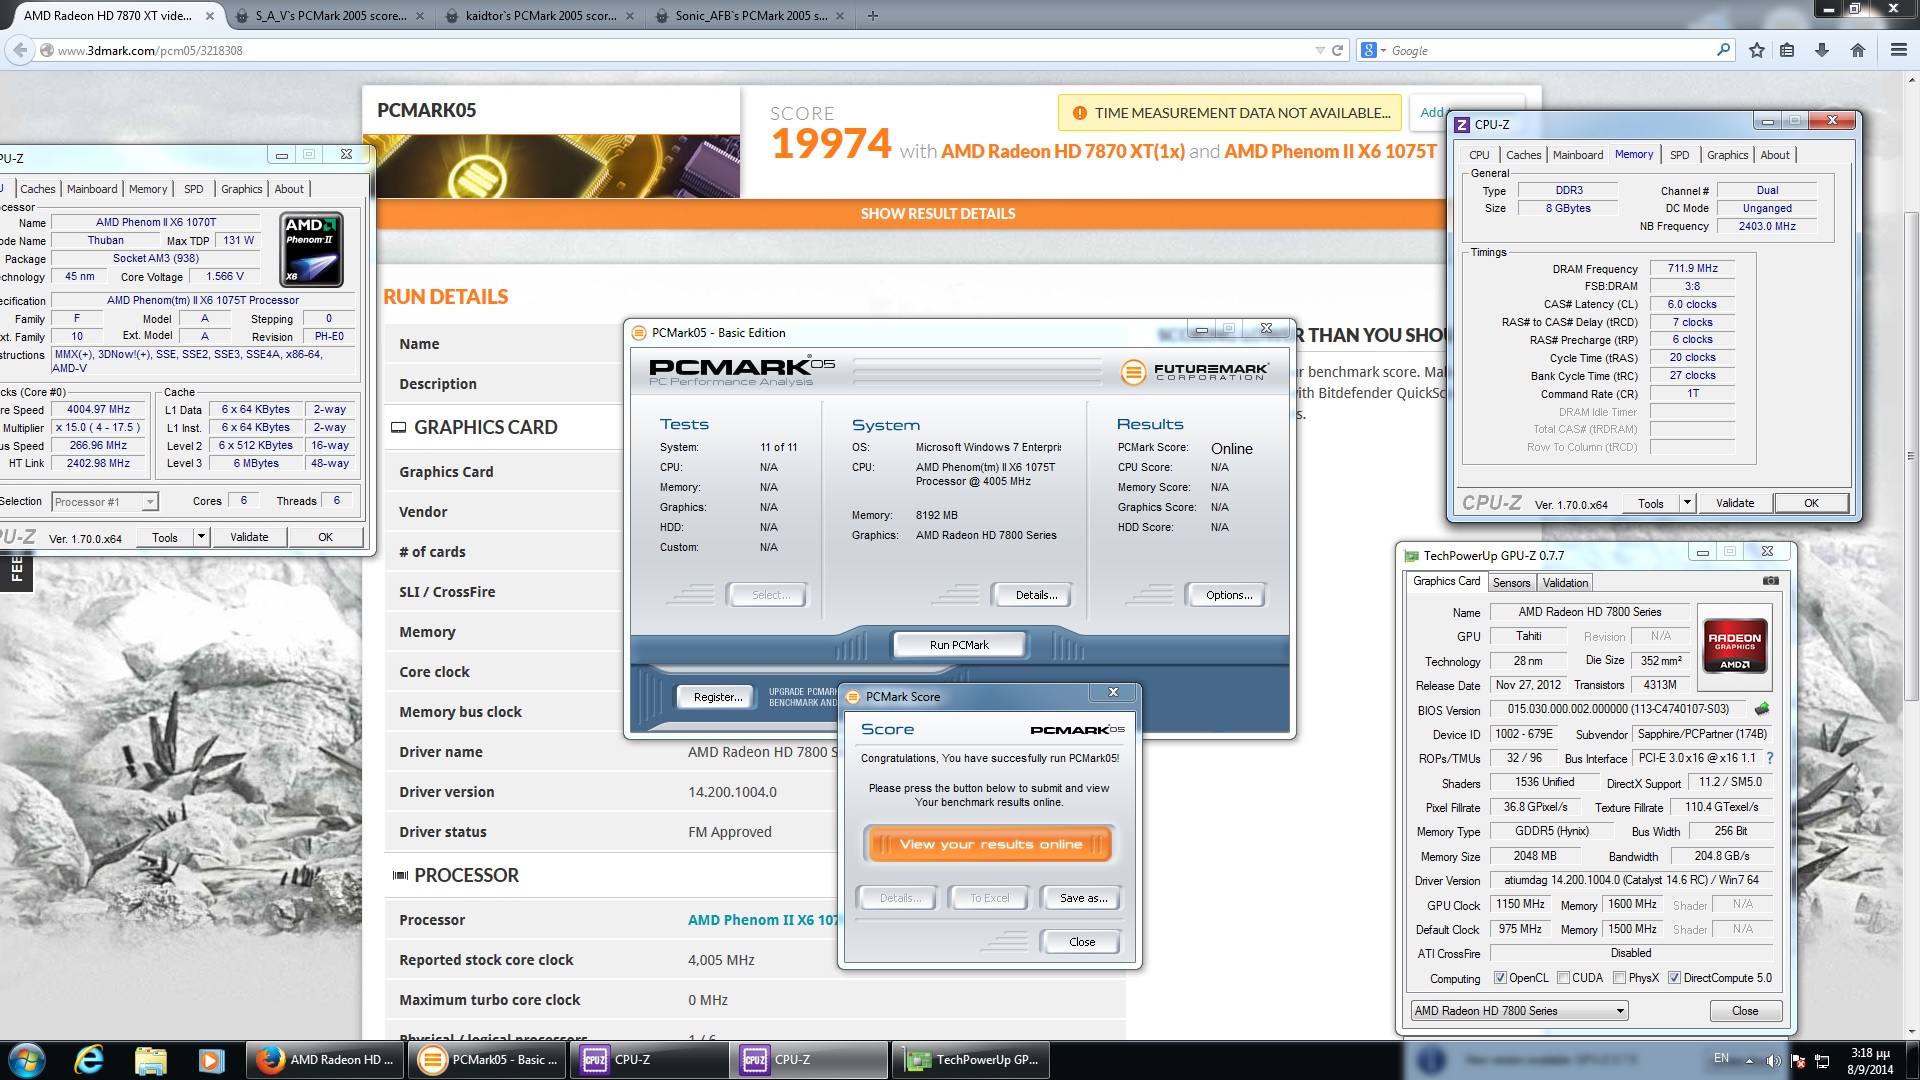Click Register... button in PCMark05
The width and height of the screenshot is (1920, 1080).
[718, 697]
